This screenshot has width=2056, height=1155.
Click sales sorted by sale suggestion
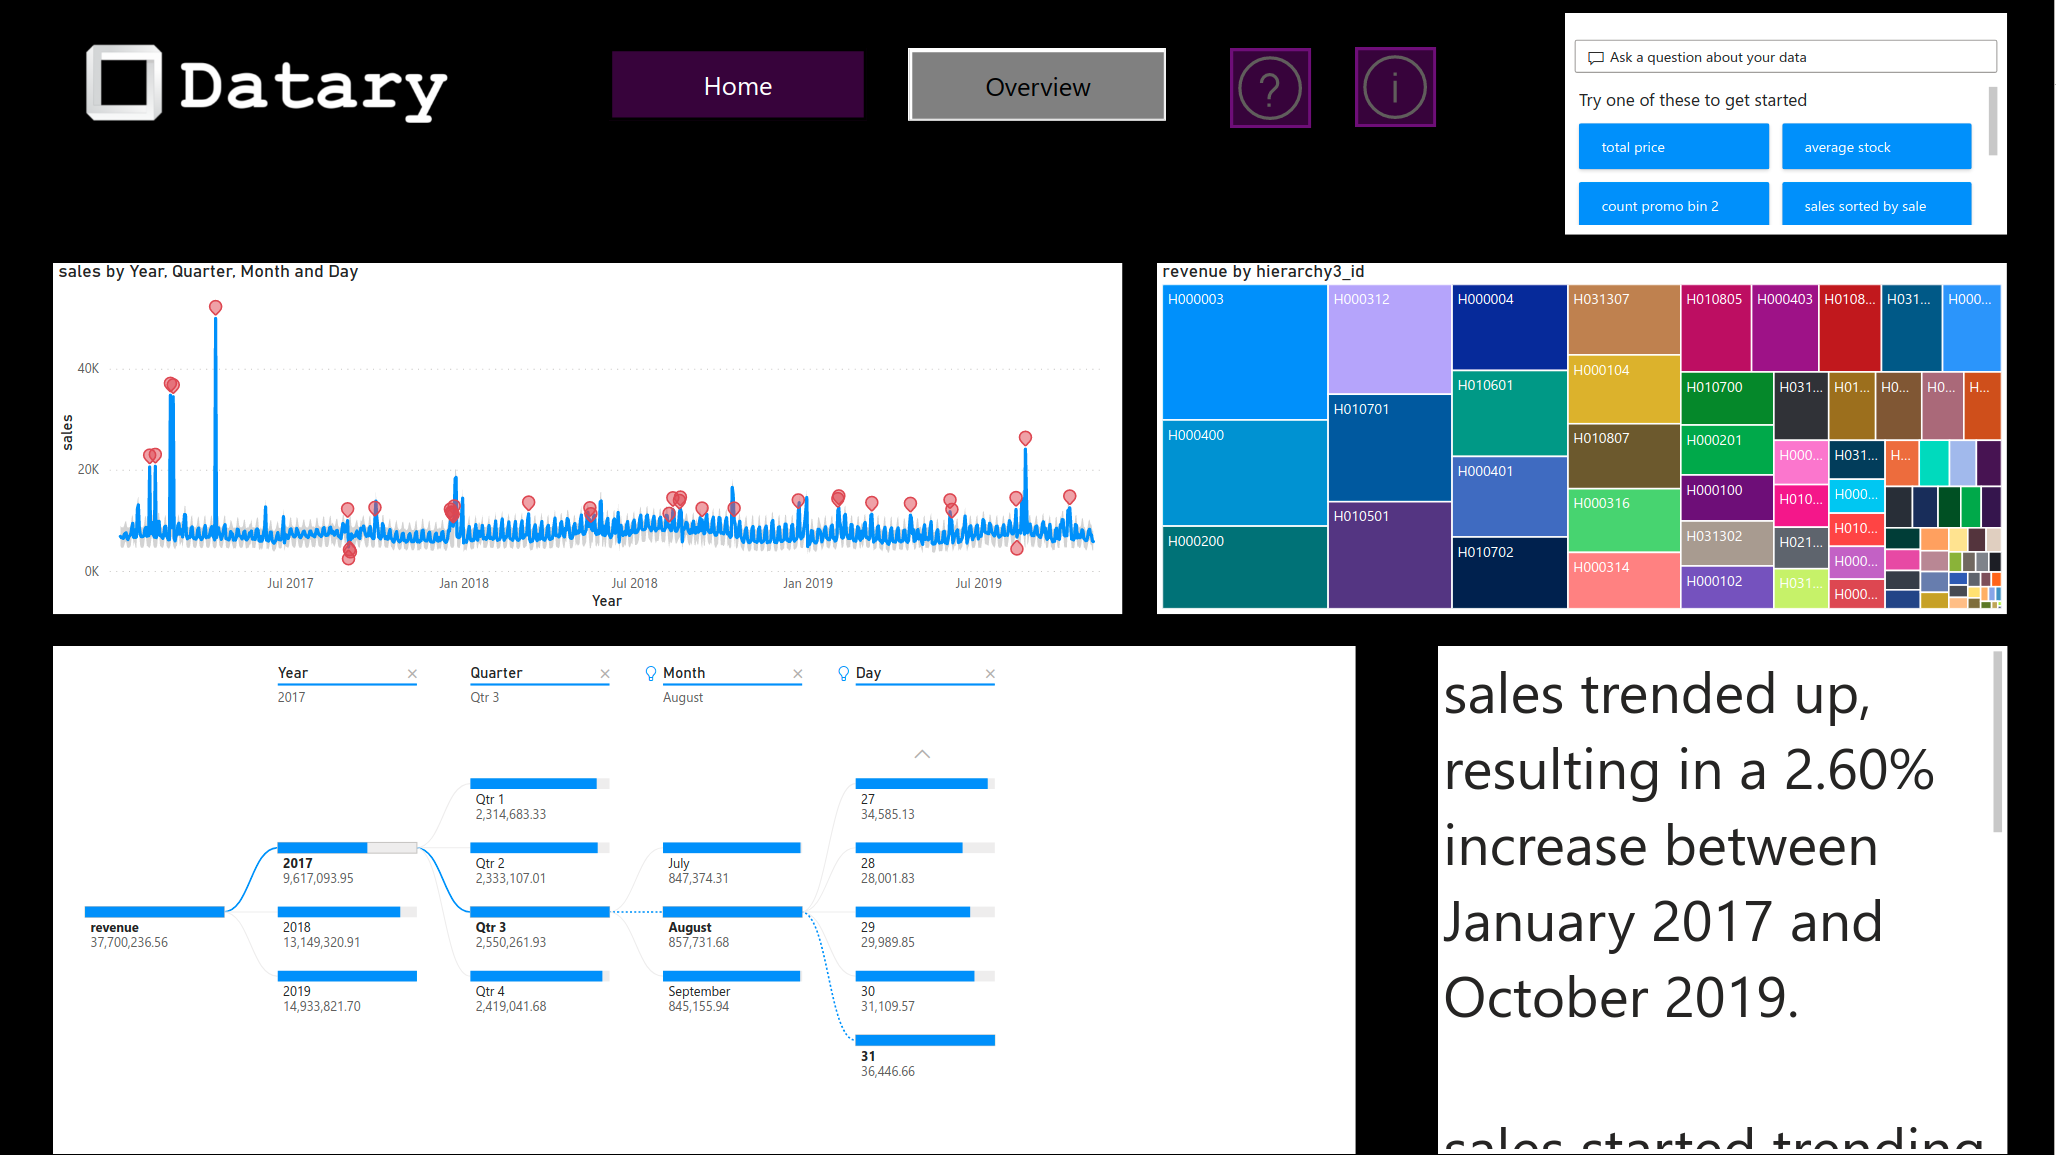(1875, 206)
